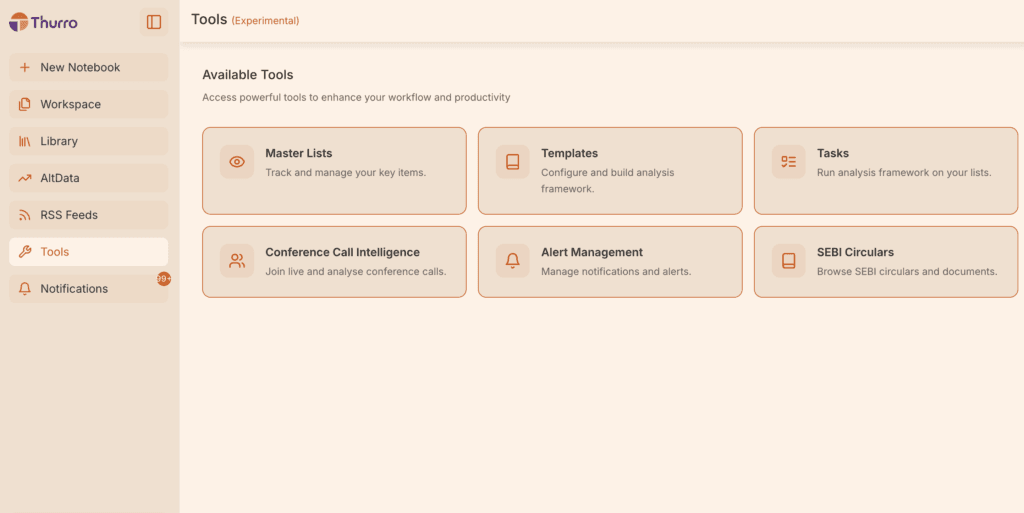Click 'Access powerful tools to enhance your workflow' text
The image size is (1024, 513).
pyautogui.click(x=356, y=97)
